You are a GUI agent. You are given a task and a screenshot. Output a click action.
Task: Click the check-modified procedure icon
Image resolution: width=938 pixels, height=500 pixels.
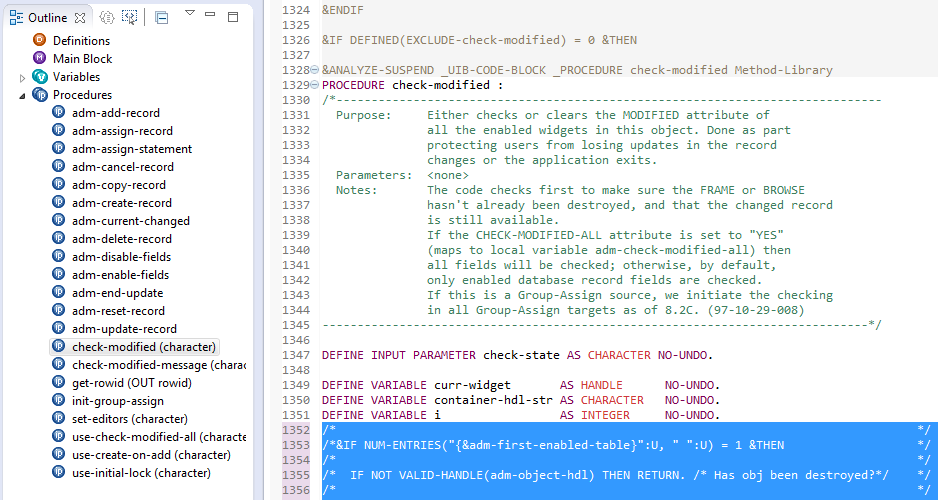pos(59,345)
